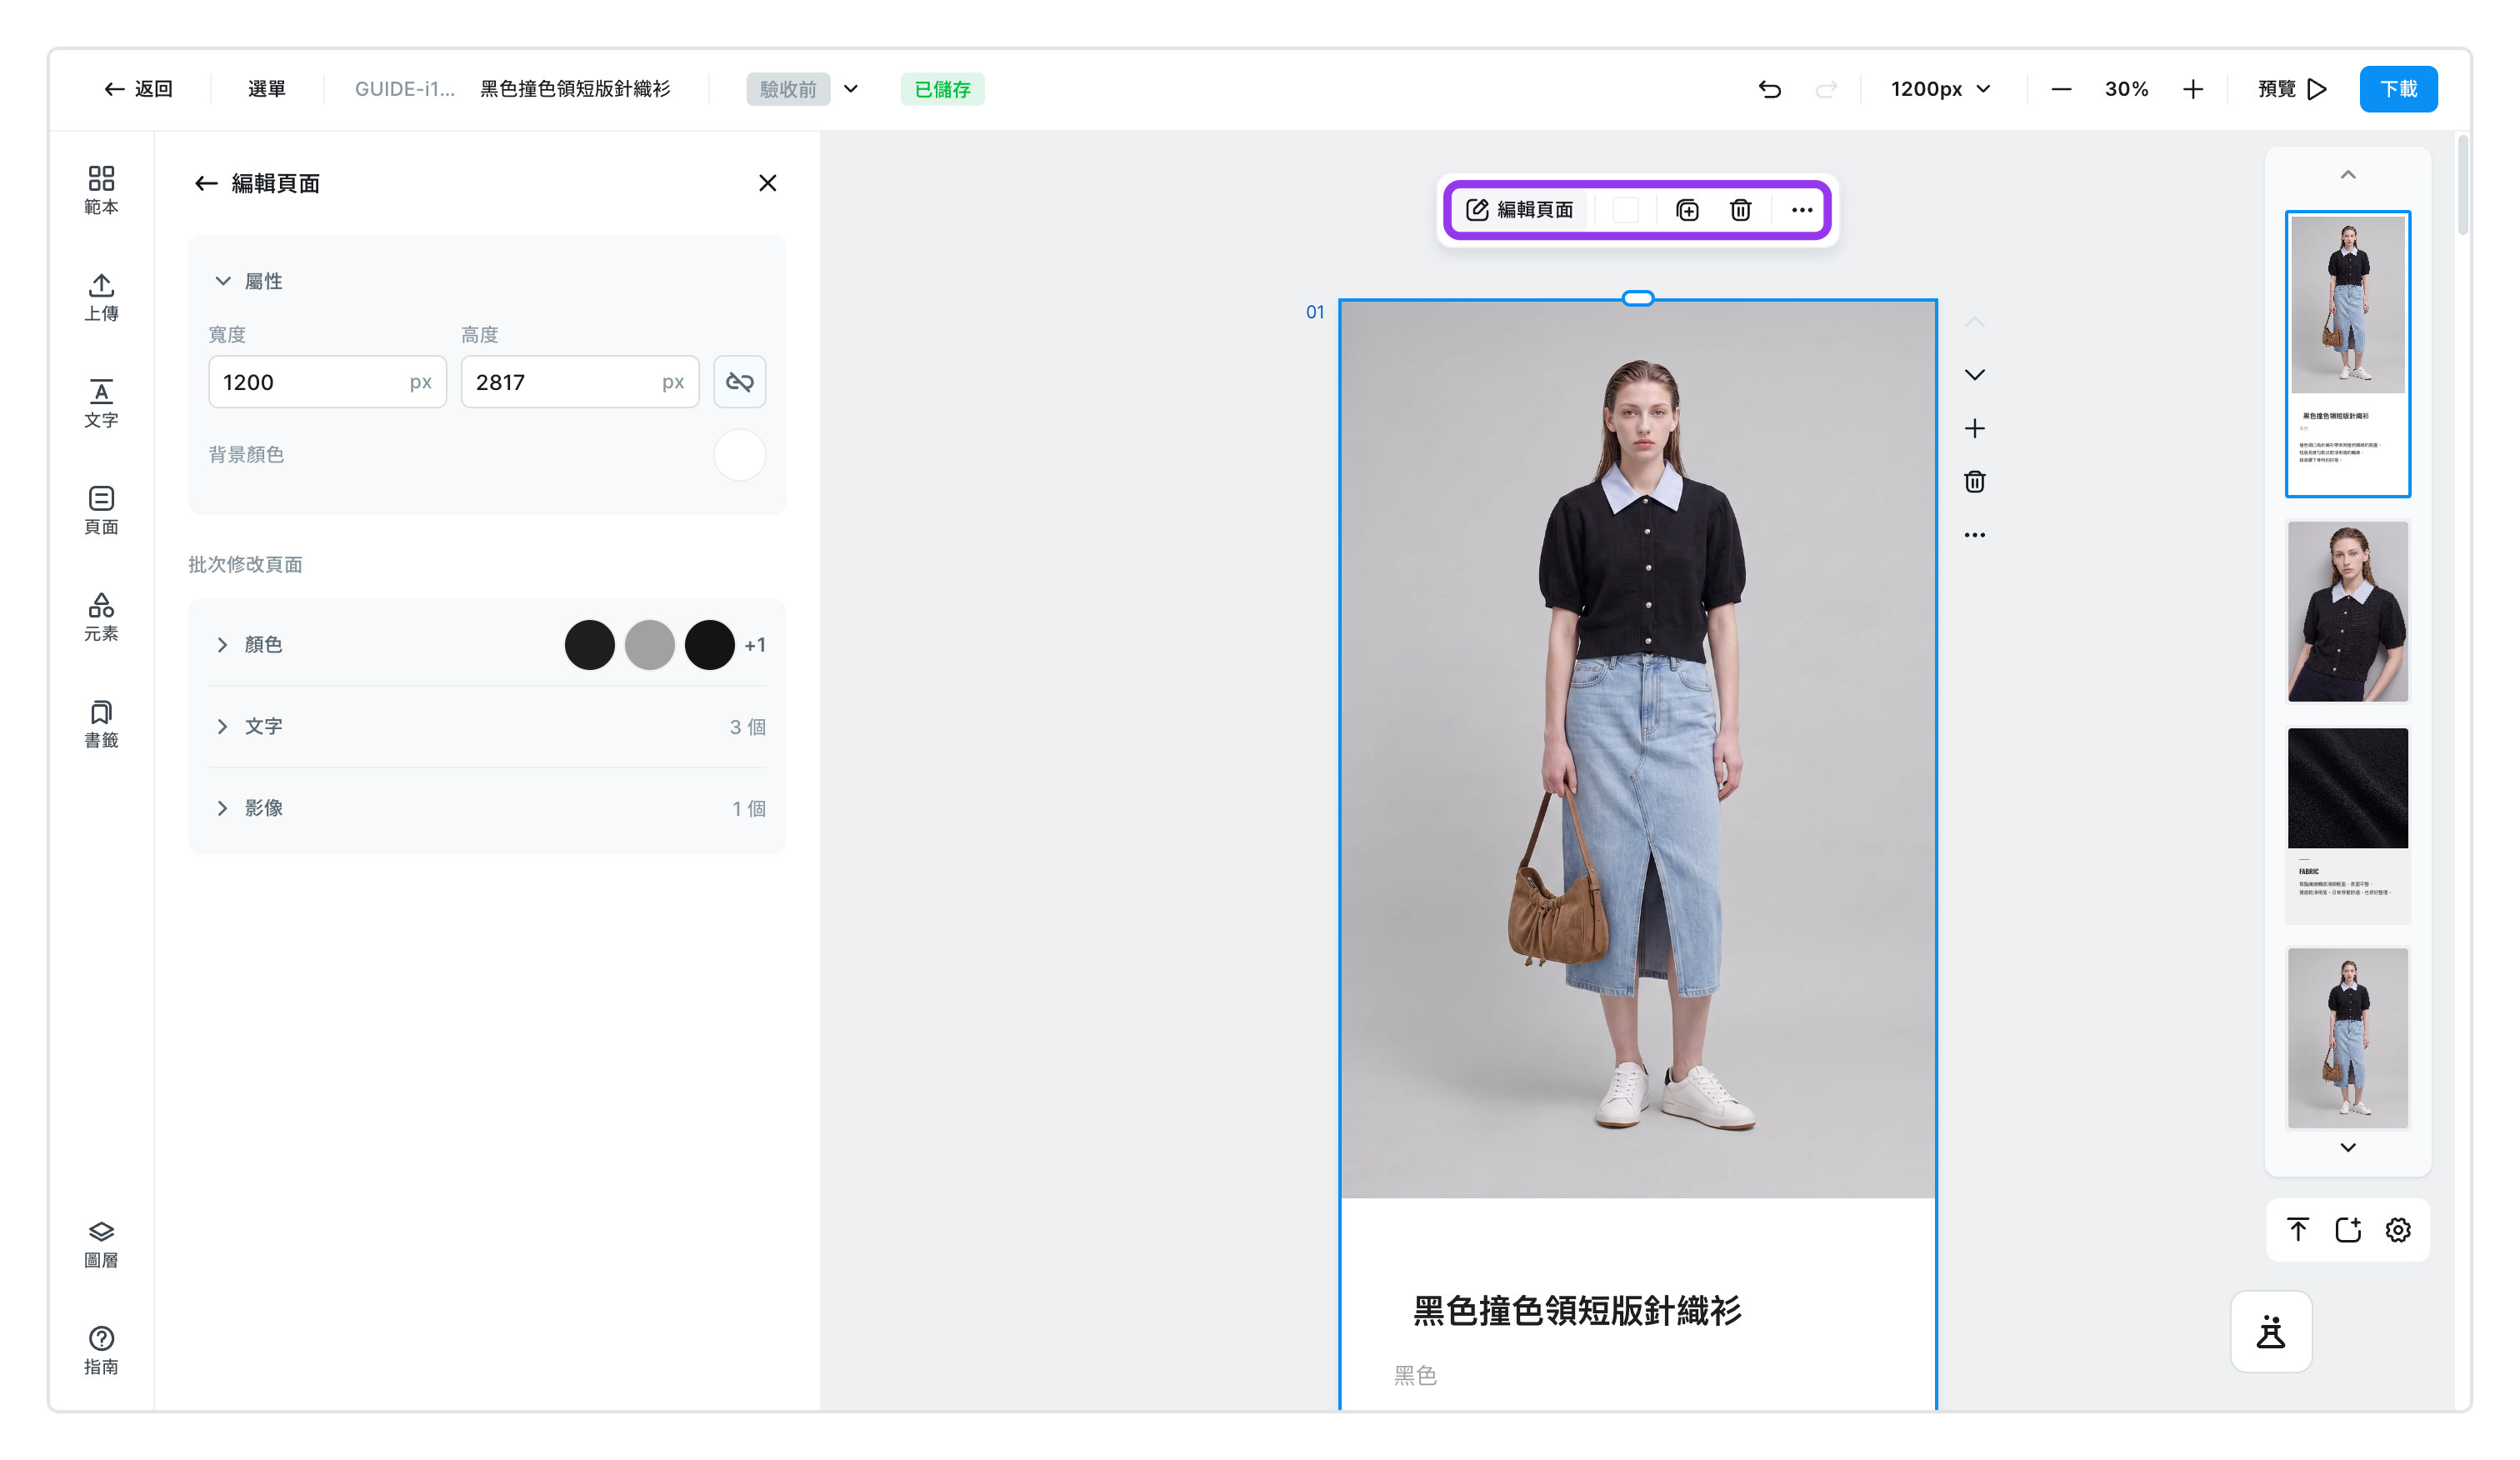Expand the 顏色 batch color row
The height and width of the screenshot is (1460, 2520).
(x=487, y=645)
